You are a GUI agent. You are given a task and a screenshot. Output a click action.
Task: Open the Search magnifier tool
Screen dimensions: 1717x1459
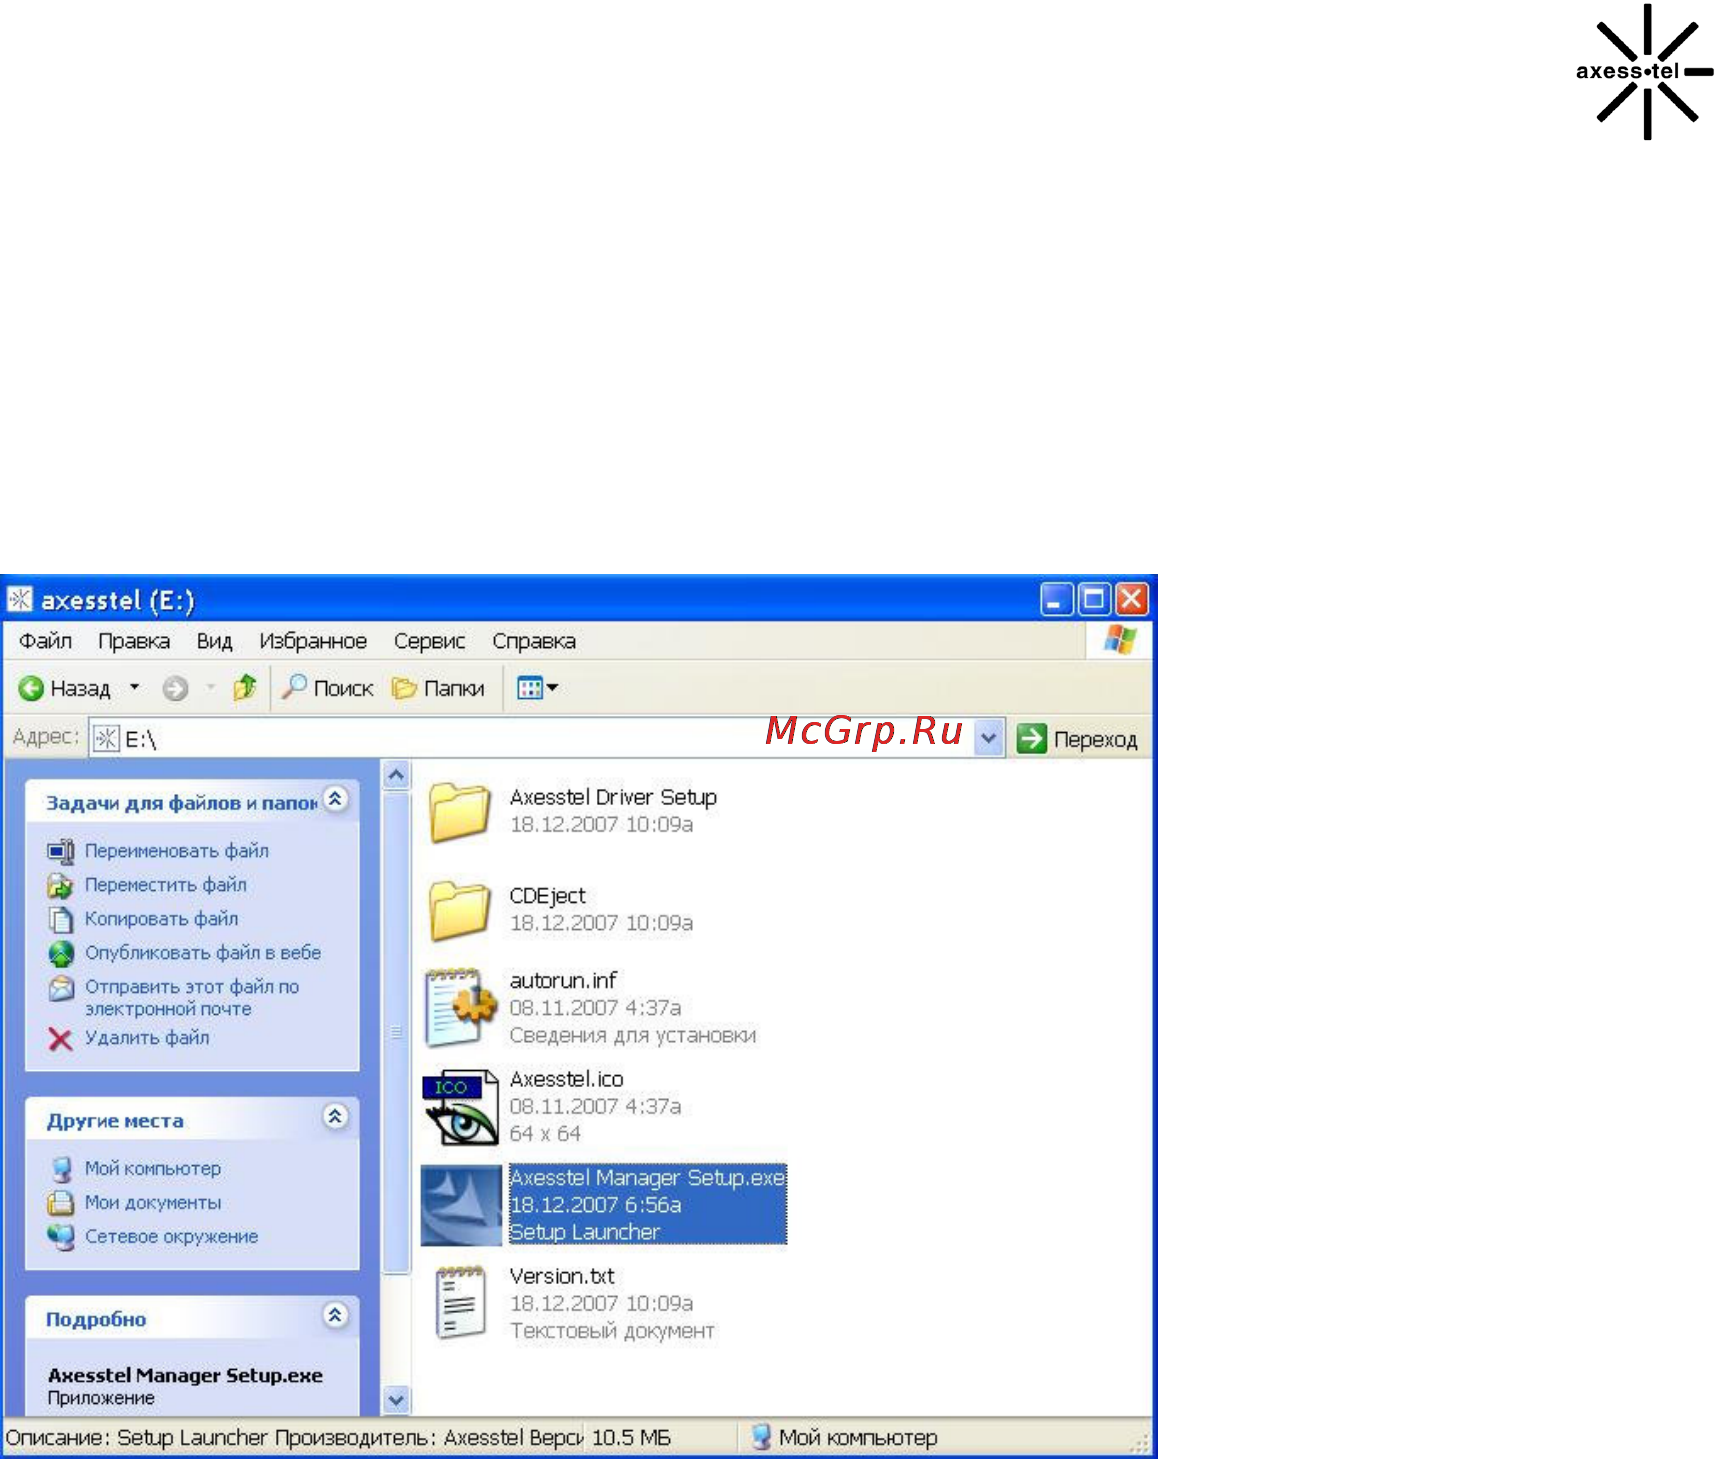coord(293,687)
